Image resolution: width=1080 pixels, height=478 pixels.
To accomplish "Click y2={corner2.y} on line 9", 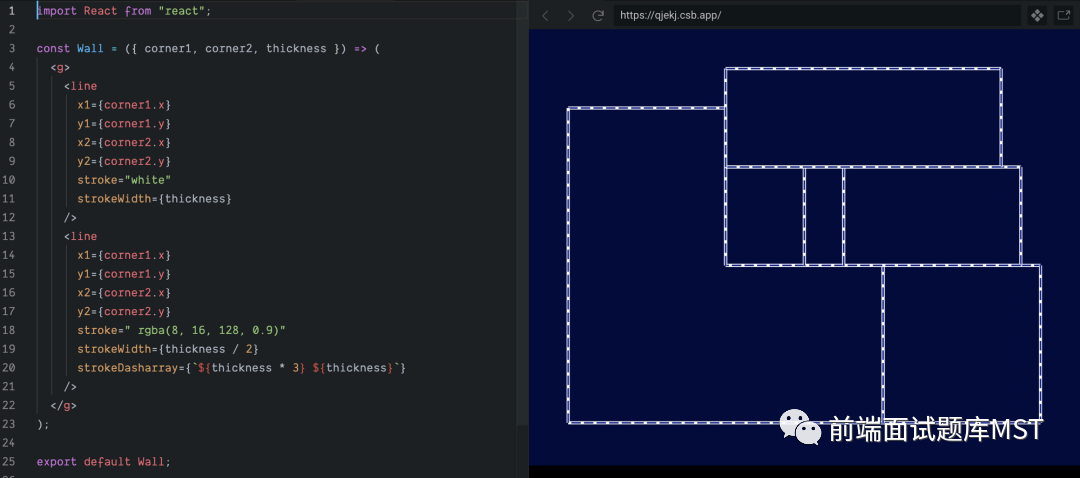I will [124, 161].
